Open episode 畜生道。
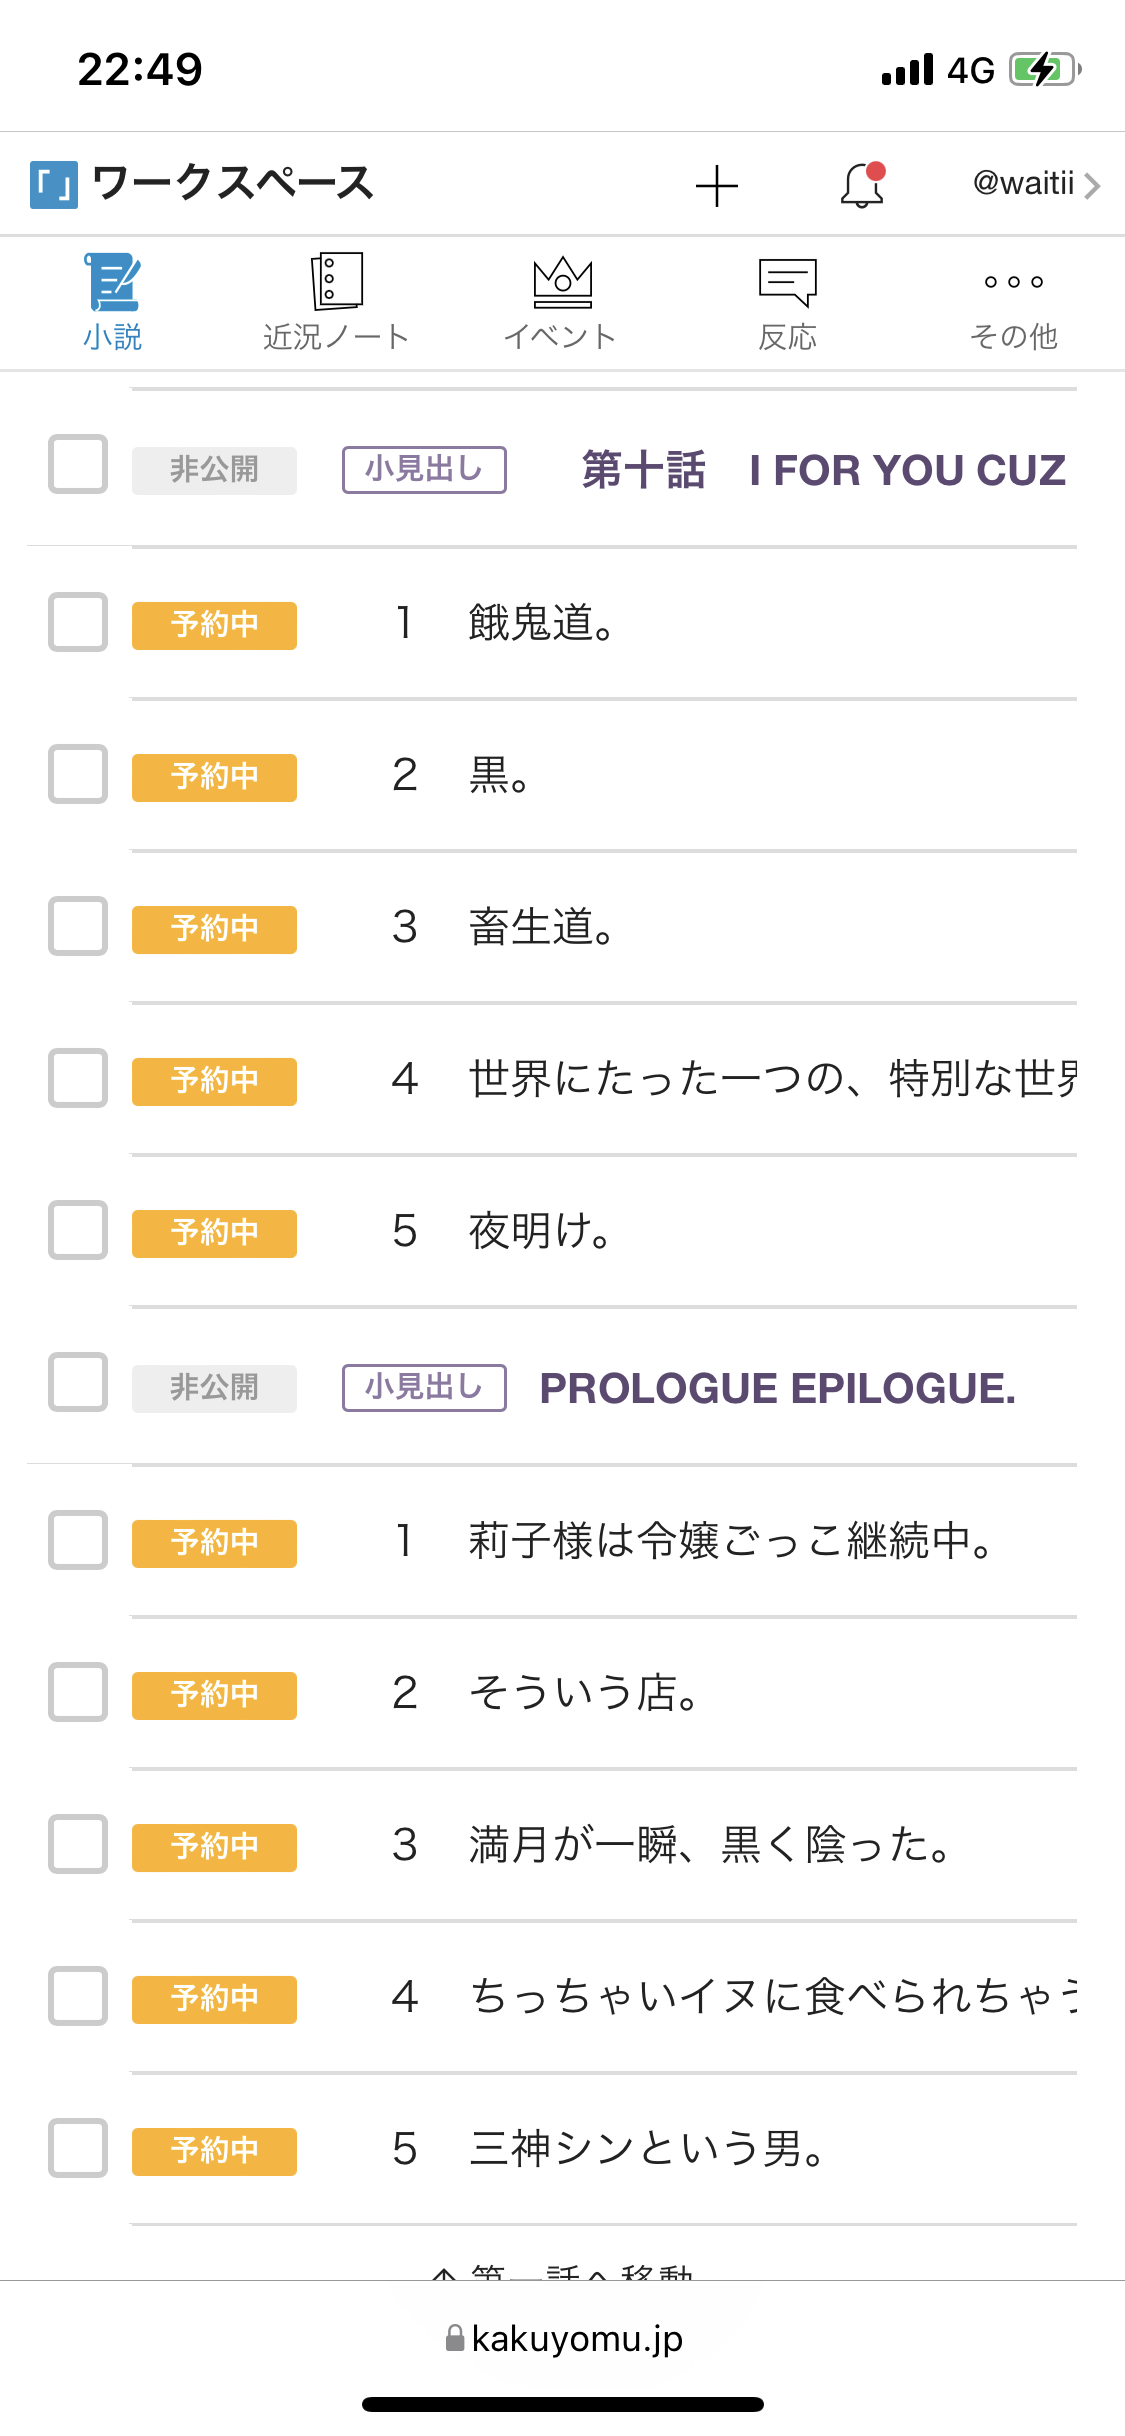1125x2436 pixels. point(541,927)
